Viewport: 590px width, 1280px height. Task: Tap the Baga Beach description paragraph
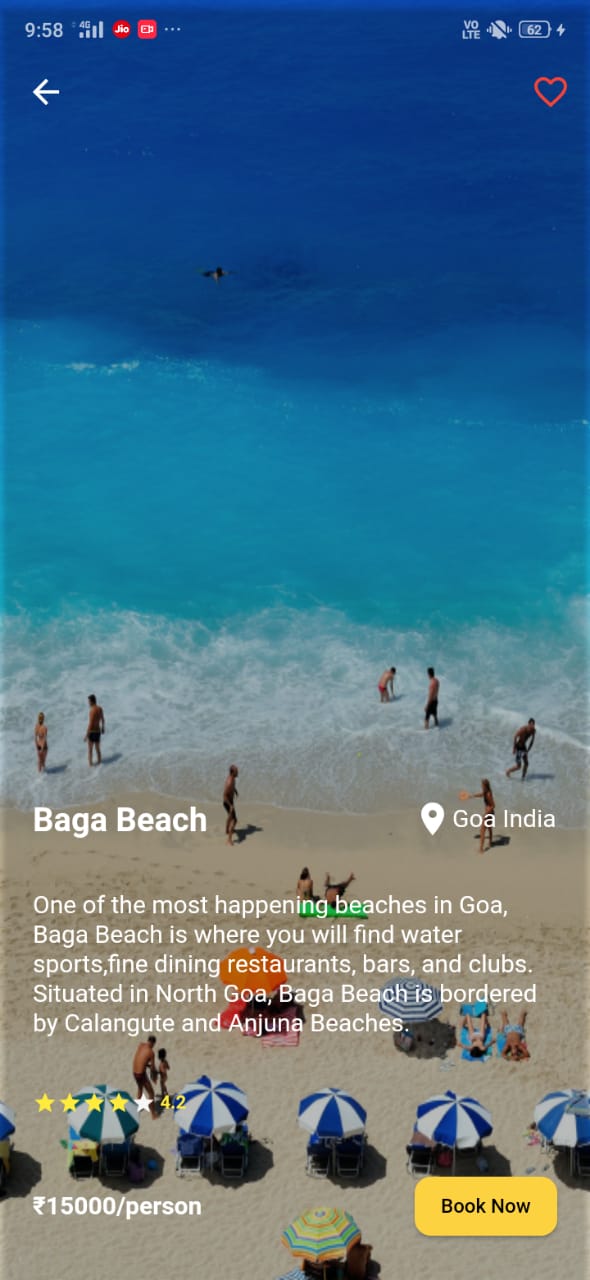pos(285,965)
